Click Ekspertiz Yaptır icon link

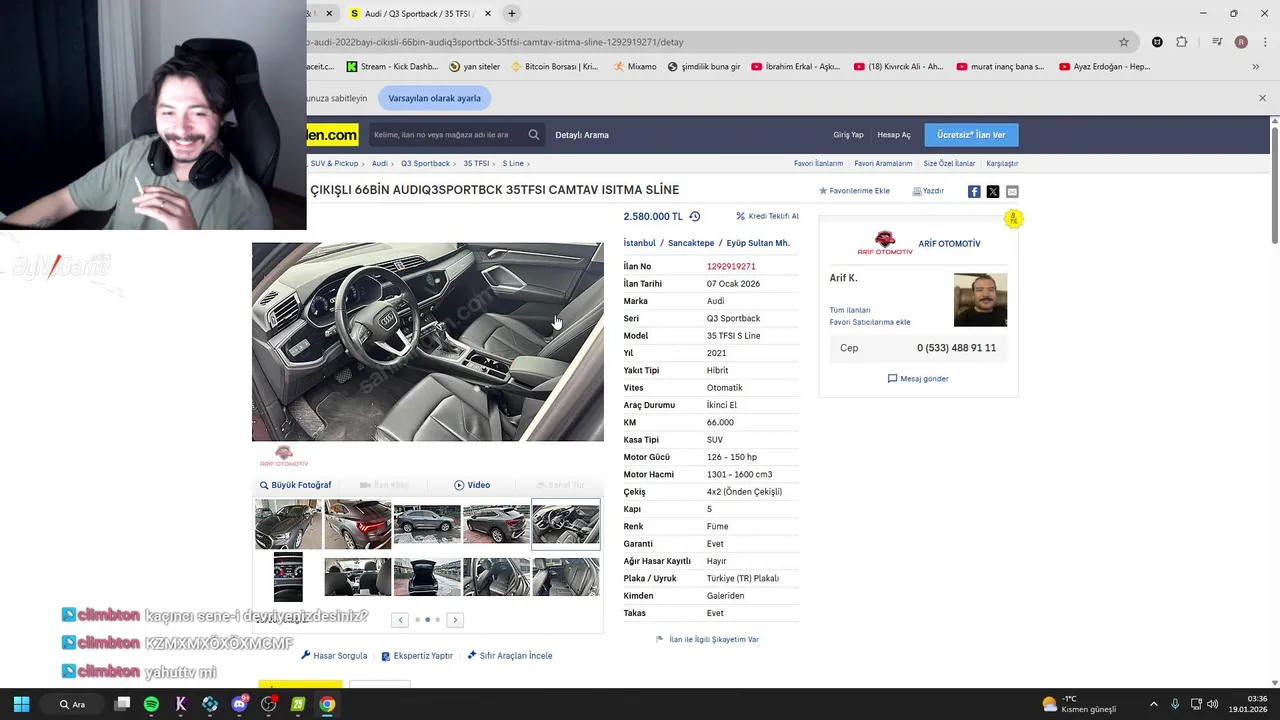pyautogui.click(x=417, y=656)
